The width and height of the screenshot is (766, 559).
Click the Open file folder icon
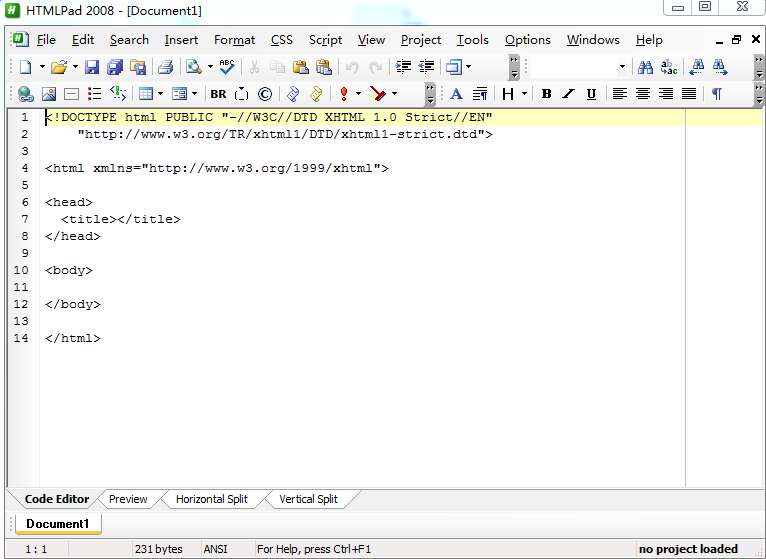tap(59, 67)
